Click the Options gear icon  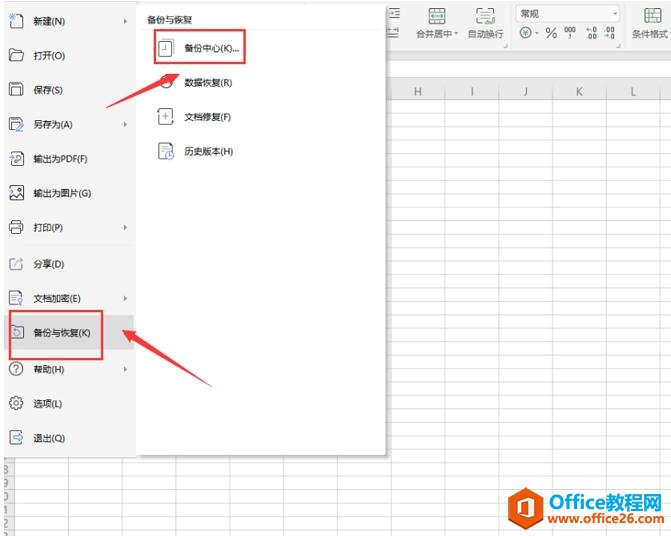16,403
